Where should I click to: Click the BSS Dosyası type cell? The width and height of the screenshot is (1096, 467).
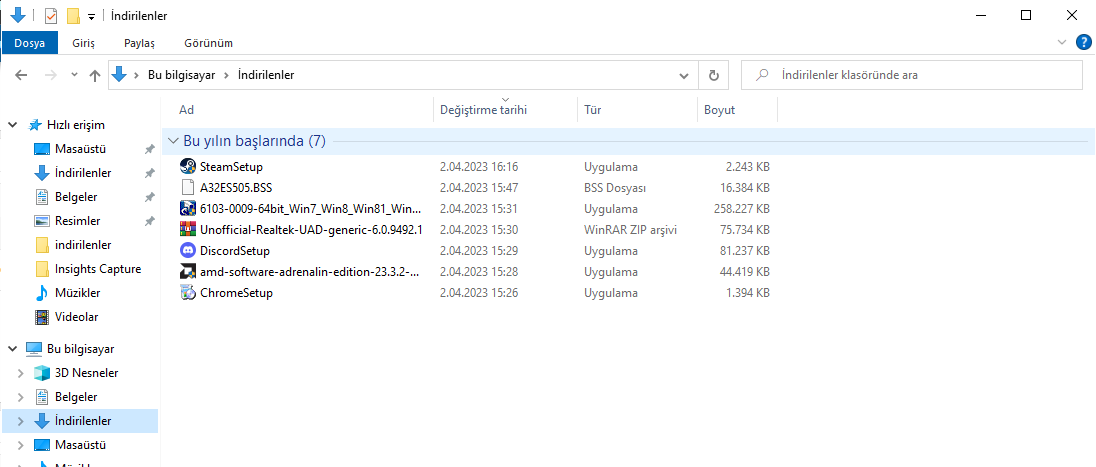[x=615, y=188]
